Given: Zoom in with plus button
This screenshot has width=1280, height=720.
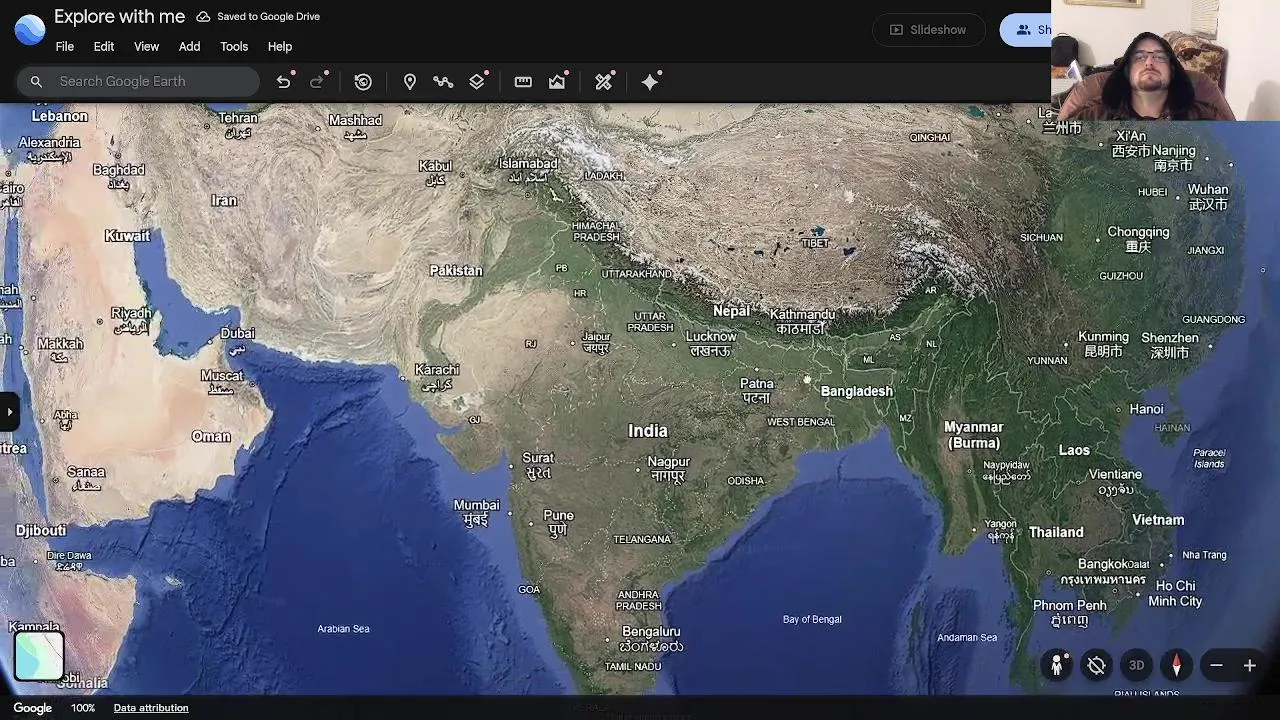Looking at the screenshot, I should 1249,665.
